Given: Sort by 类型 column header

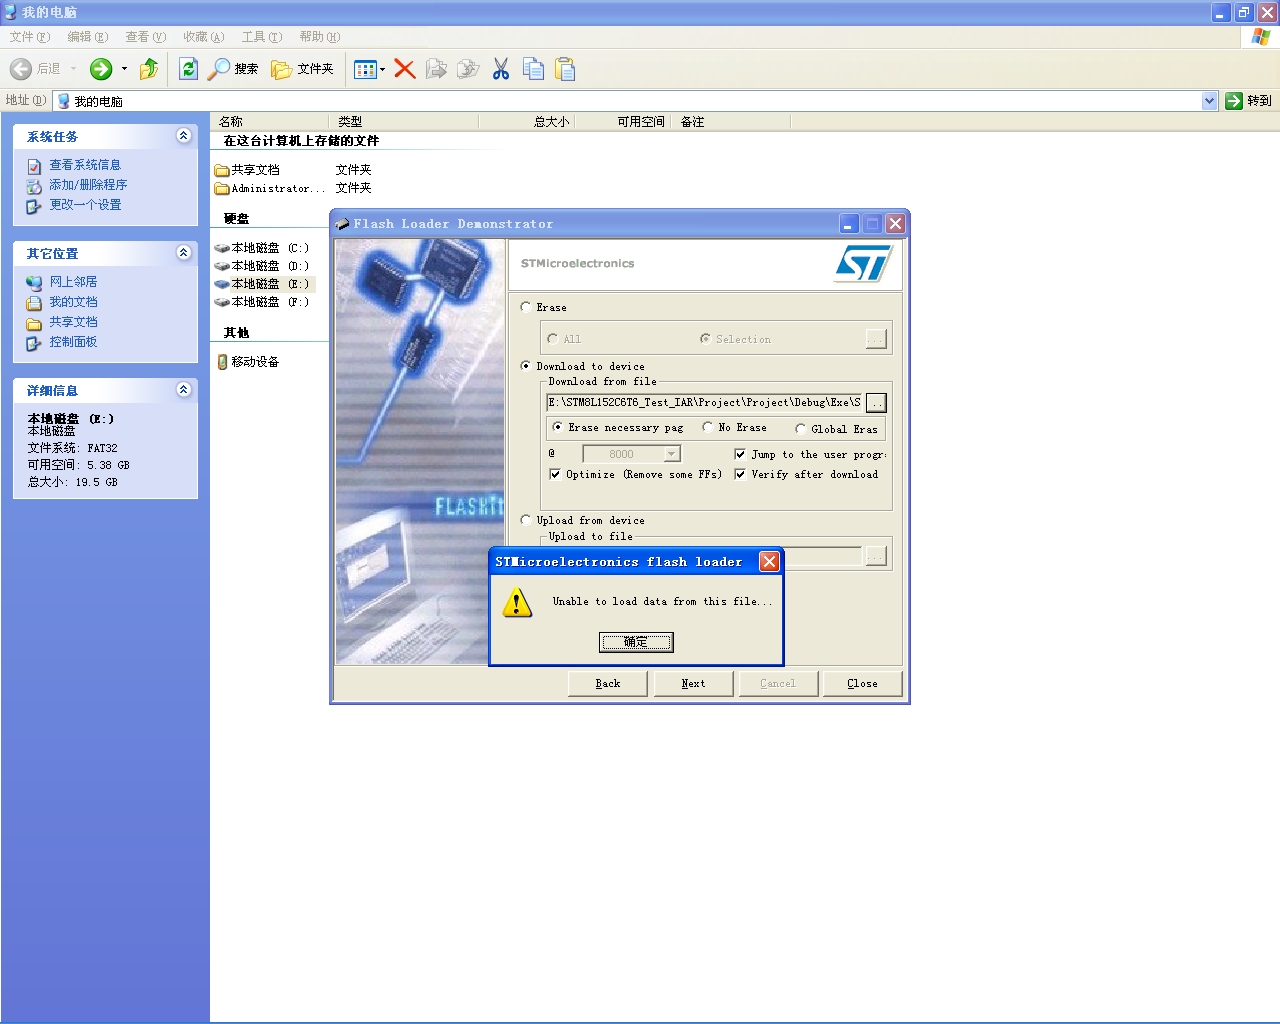Looking at the screenshot, I should 404,122.
